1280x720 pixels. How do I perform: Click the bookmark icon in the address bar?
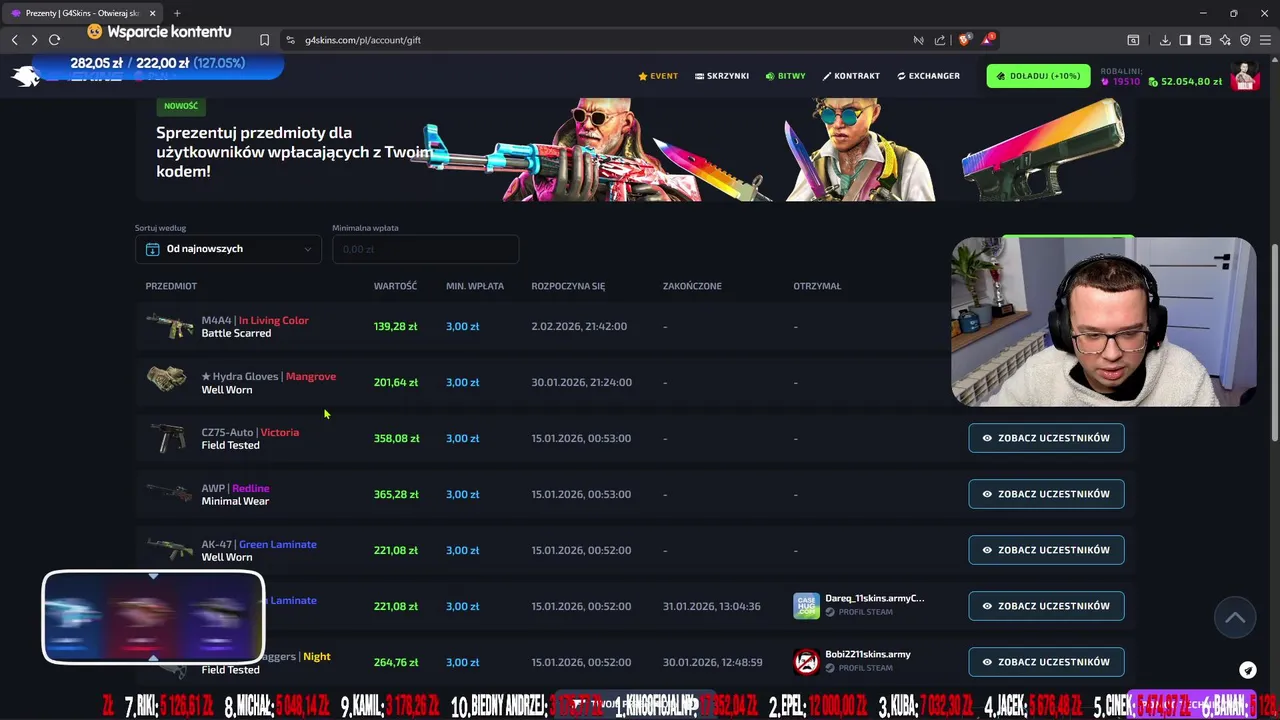(264, 40)
